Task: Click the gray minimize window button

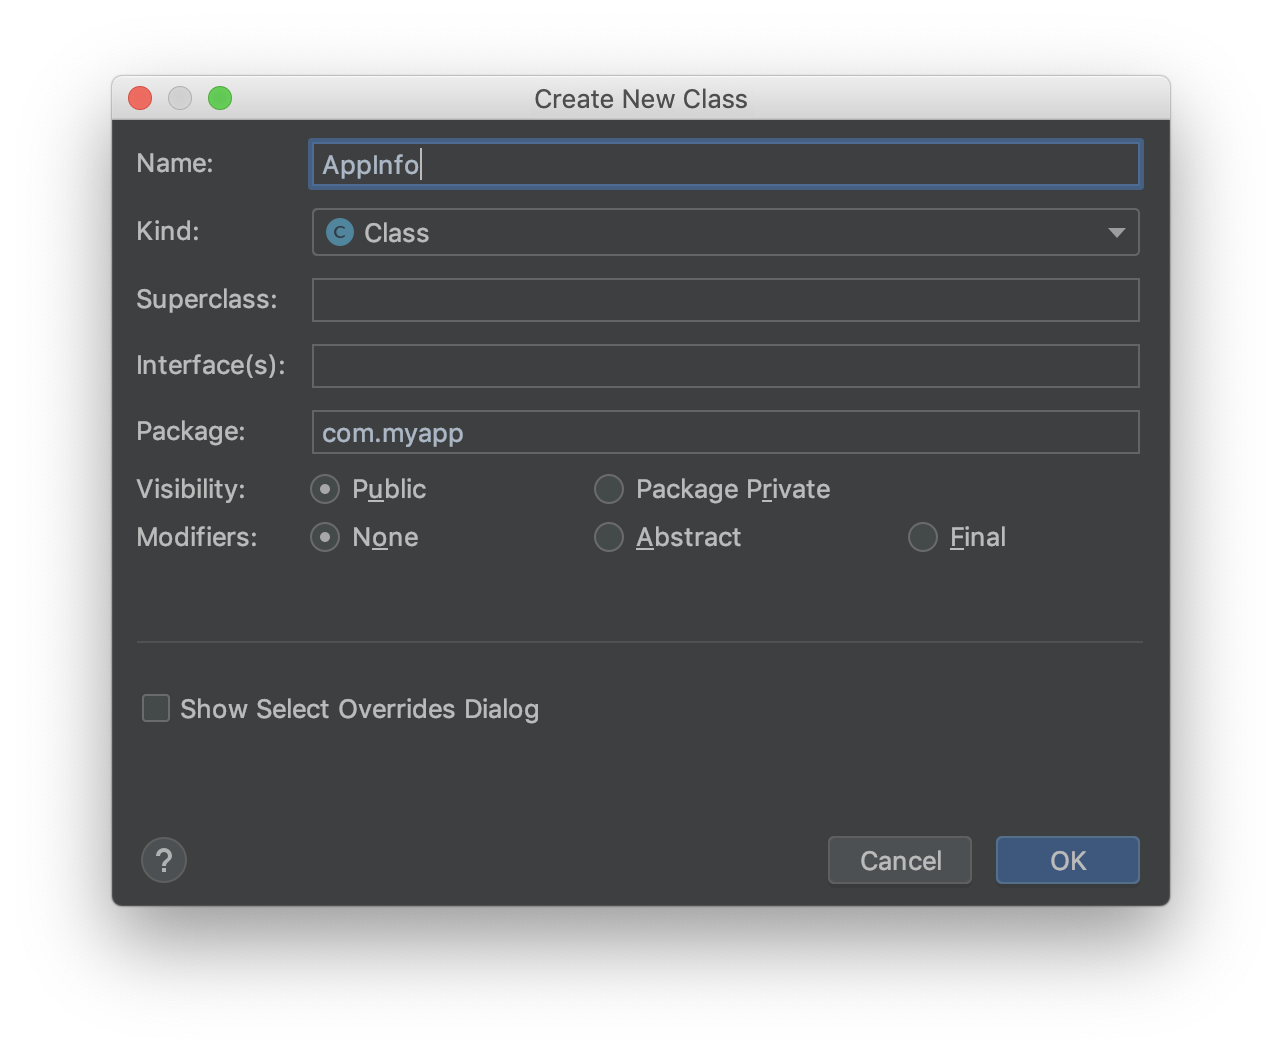Action: 180,98
